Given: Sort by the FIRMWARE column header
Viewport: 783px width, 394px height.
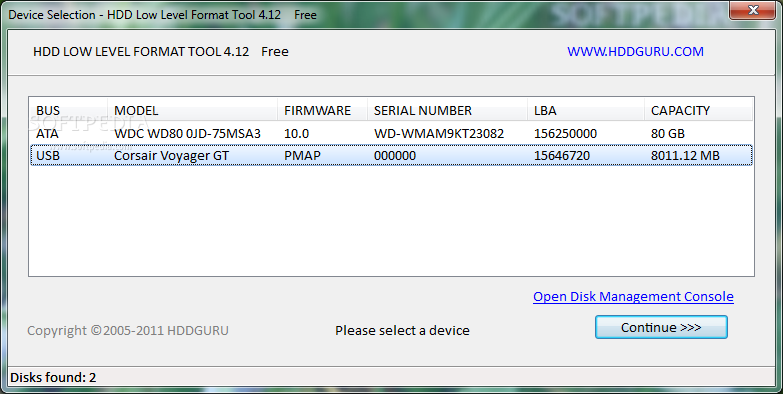Looking at the screenshot, I should tap(322, 110).
